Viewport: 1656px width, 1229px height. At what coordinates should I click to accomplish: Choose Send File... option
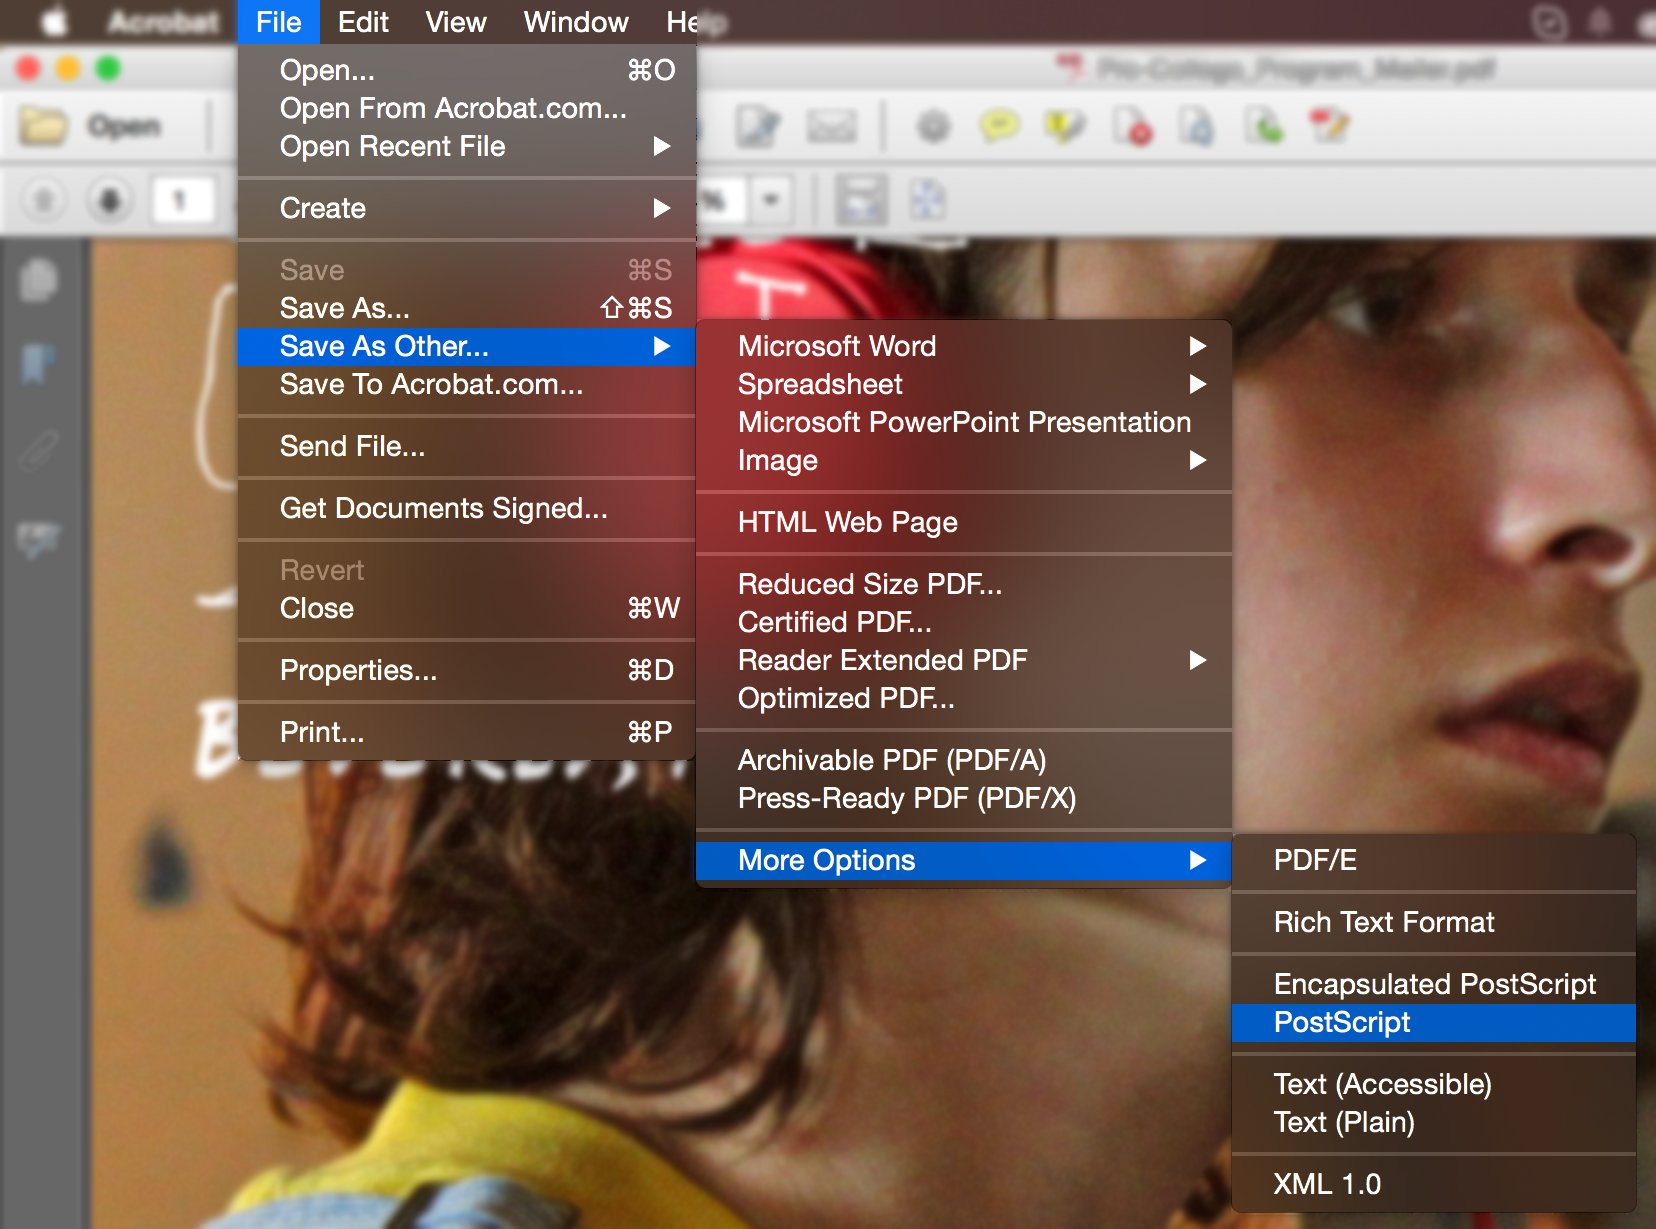pyautogui.click(x=467, y=446)
